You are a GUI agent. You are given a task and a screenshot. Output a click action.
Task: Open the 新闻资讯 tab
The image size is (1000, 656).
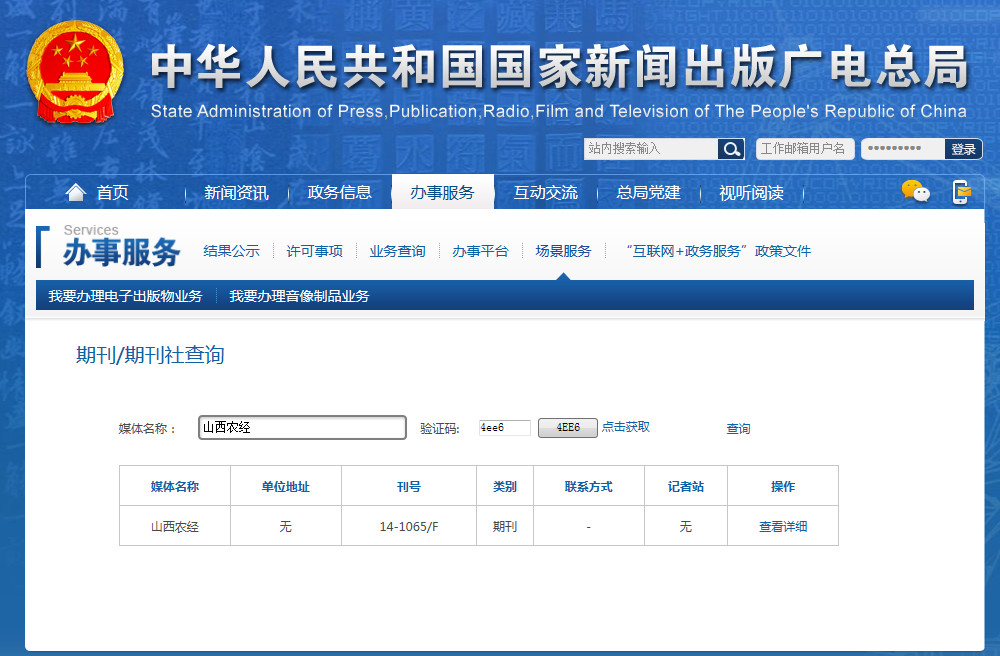(236, 193)
